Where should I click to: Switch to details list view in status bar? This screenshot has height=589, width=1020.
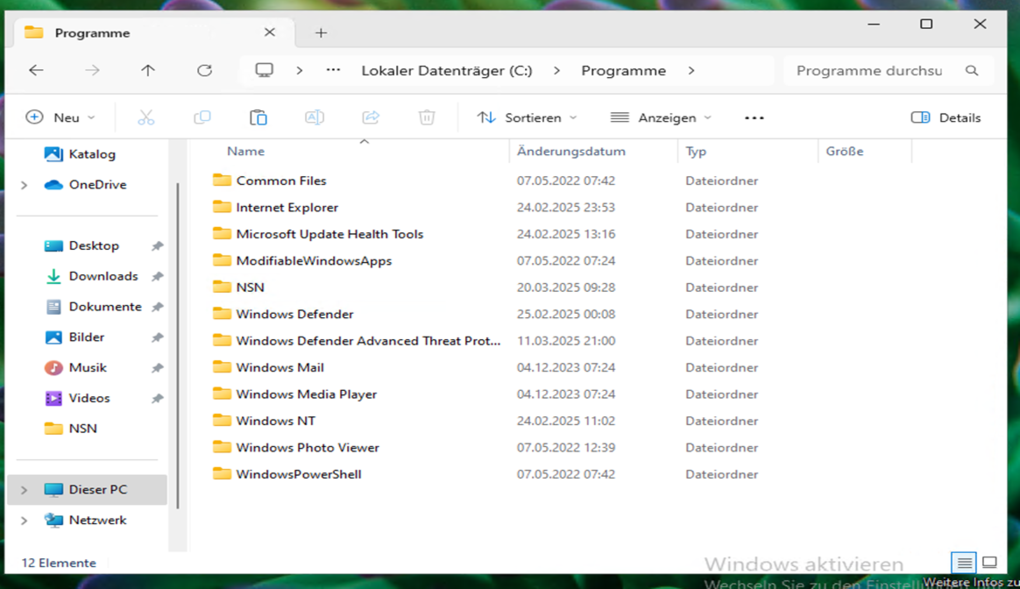(x=963, y=563)
